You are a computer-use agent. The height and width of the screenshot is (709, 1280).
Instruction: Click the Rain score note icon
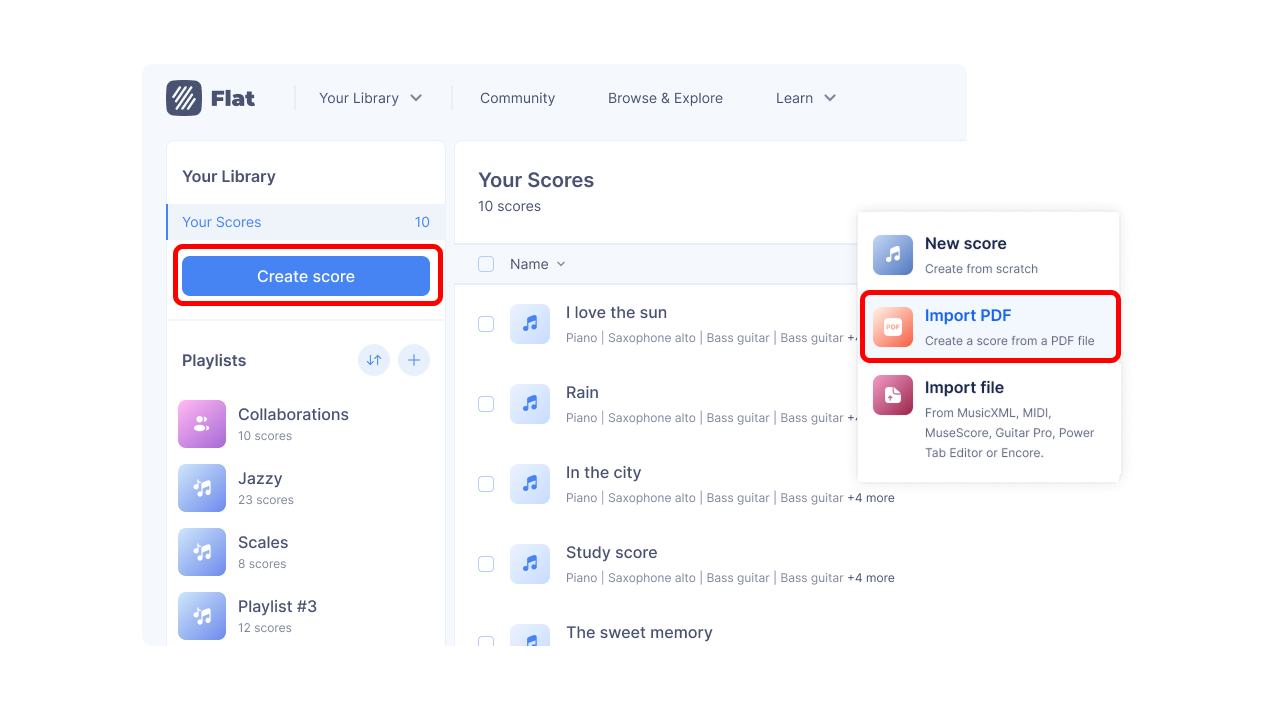click(530, 404)
